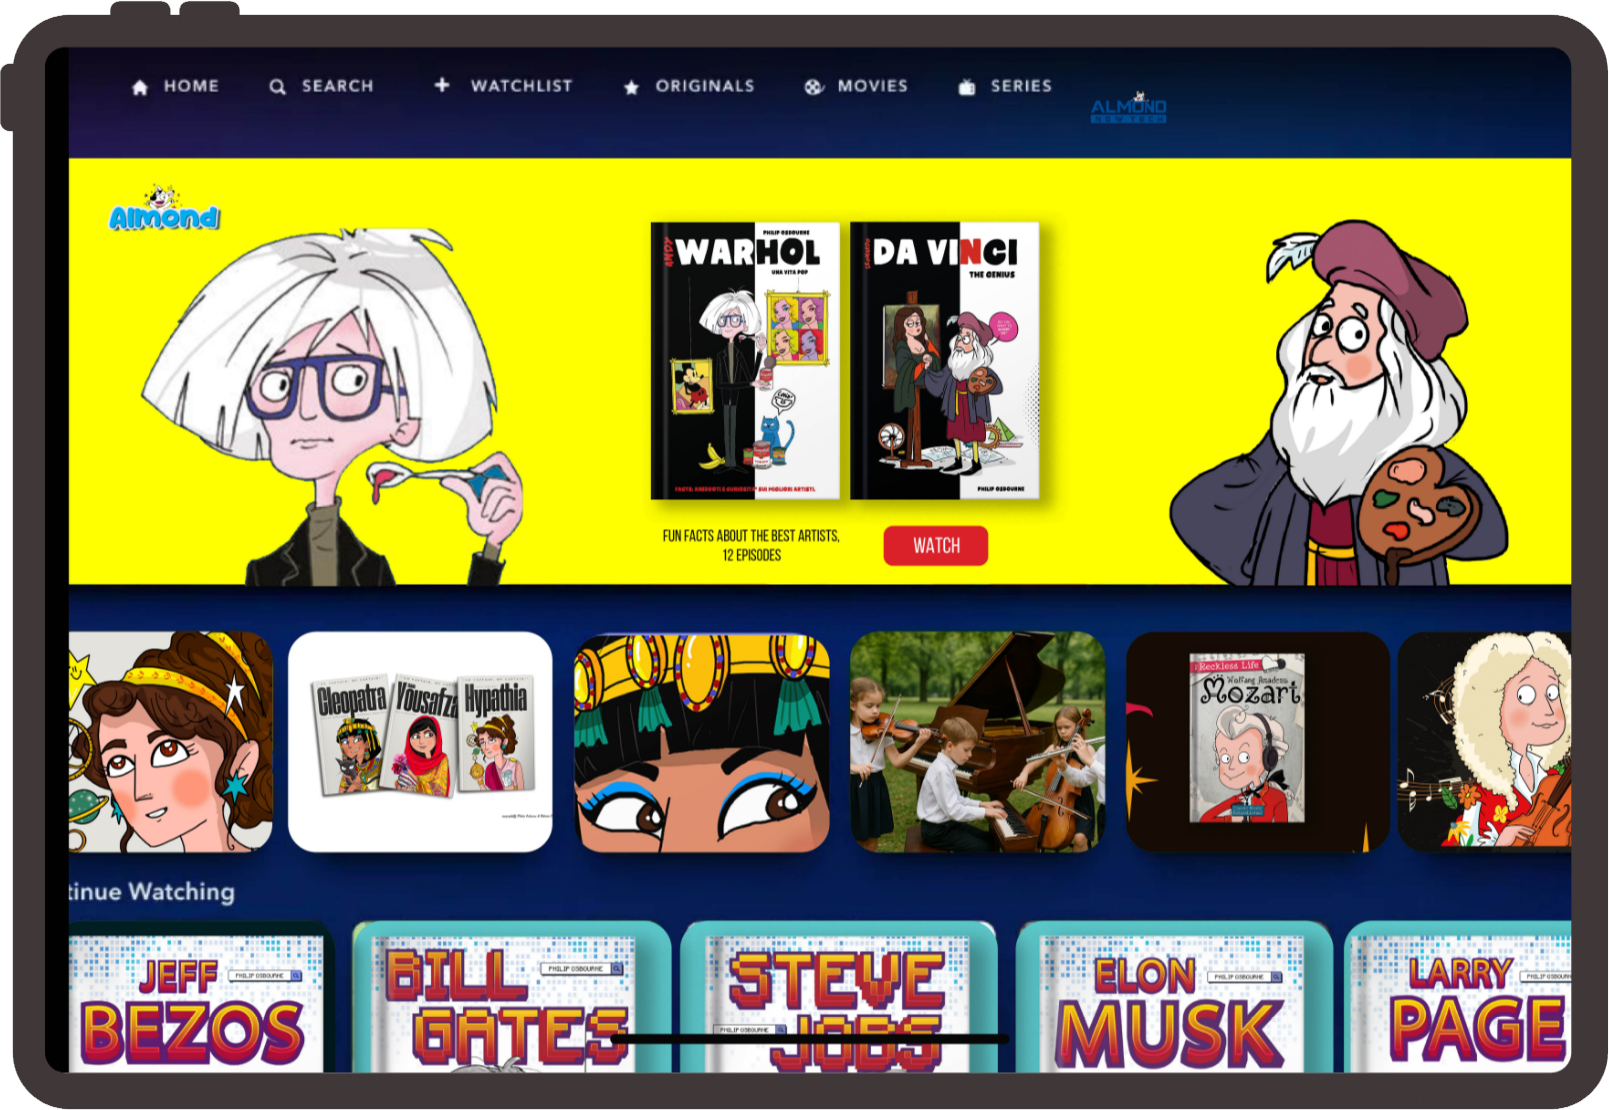The width and height of the screenshot is (1609, 1110).
Task: Go to the Originals section
Action: [x=704, y=86]
